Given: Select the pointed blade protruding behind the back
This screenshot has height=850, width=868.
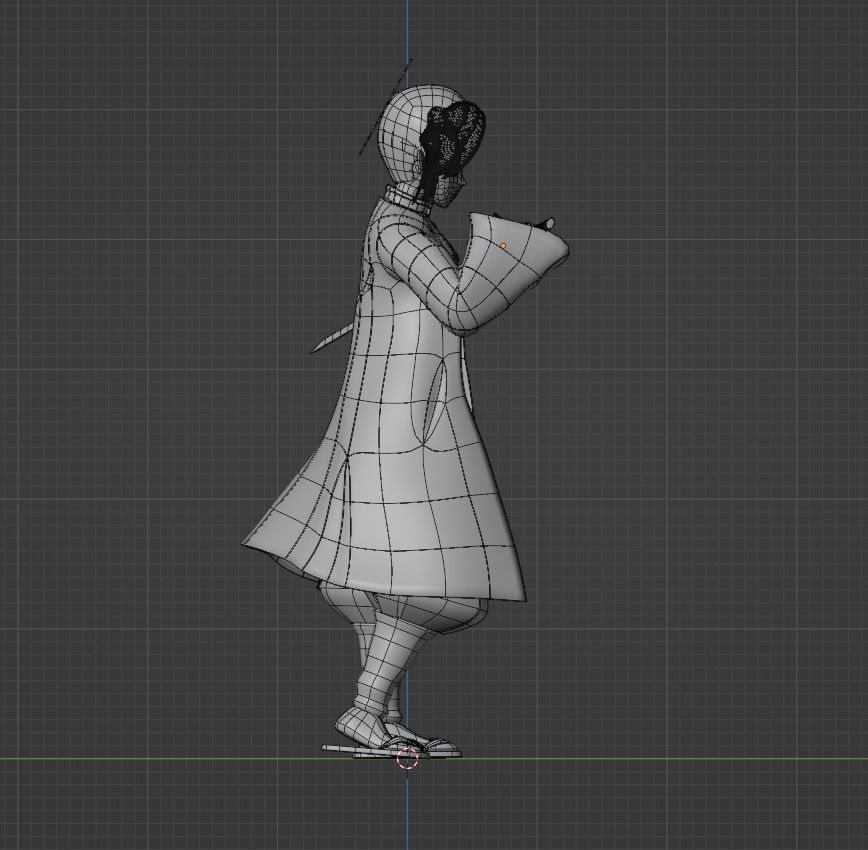Looking at the screenshot, I should click(x=331, y=338).
